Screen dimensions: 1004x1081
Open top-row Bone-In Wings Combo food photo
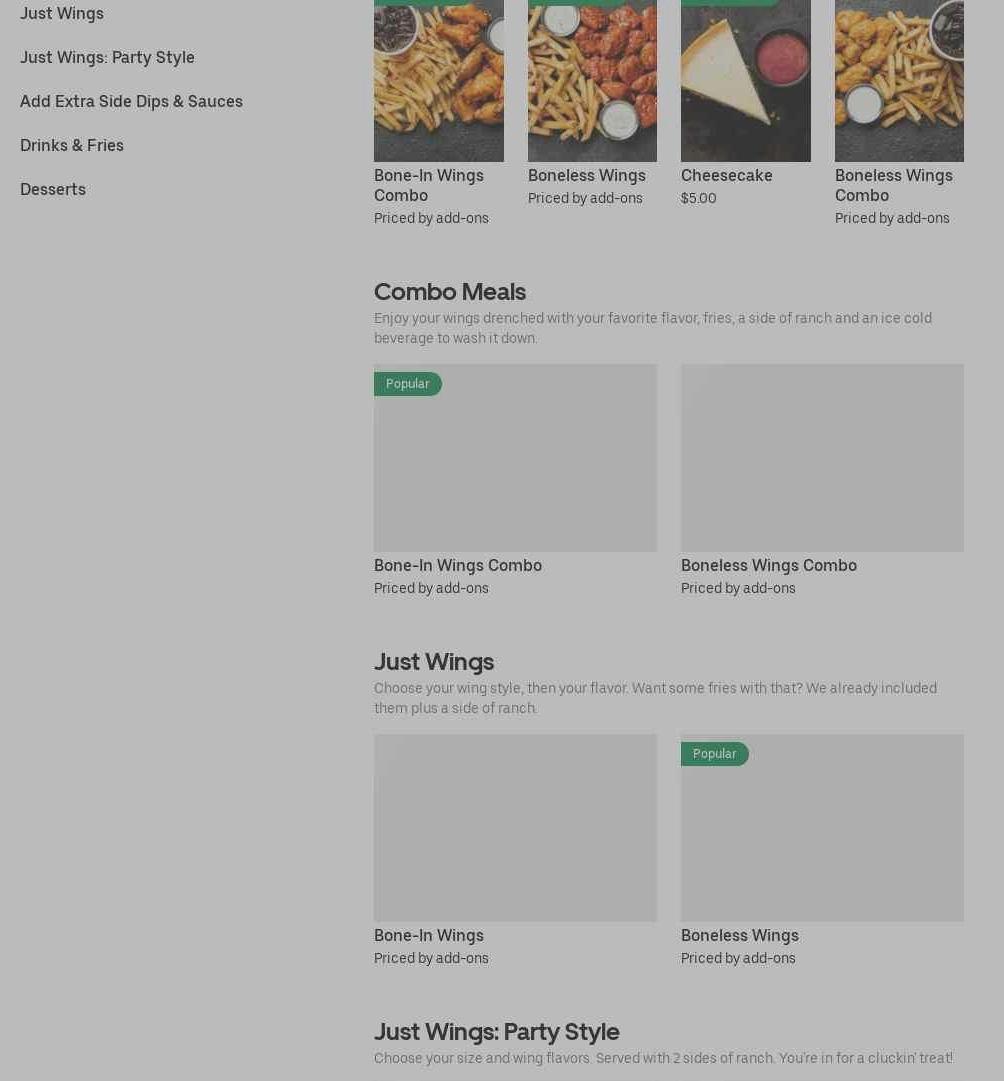point(439,81)
